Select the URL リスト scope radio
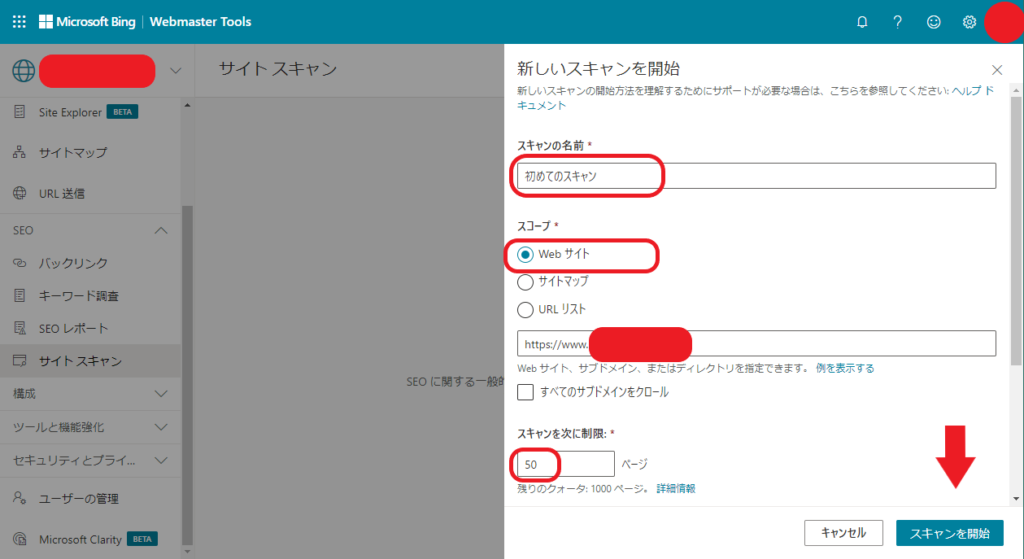This screenshot has height=559, width=1024. (x=525, y=310)
